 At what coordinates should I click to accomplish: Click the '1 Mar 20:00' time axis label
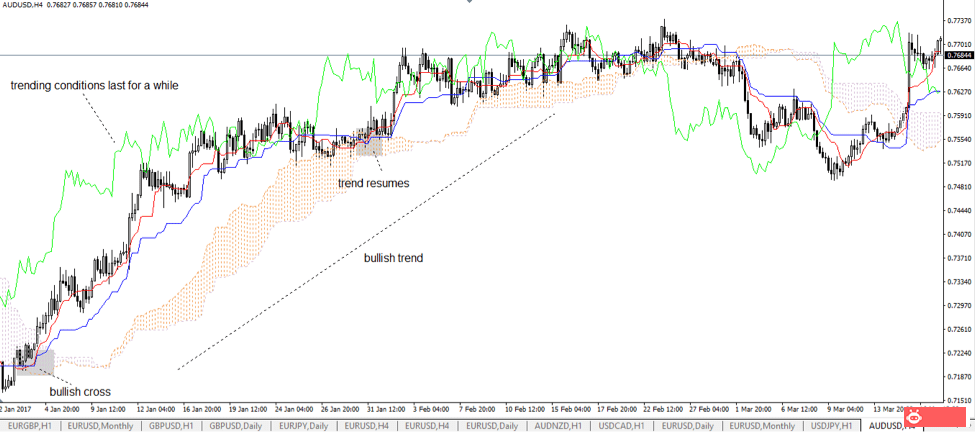tap(754, 410)
